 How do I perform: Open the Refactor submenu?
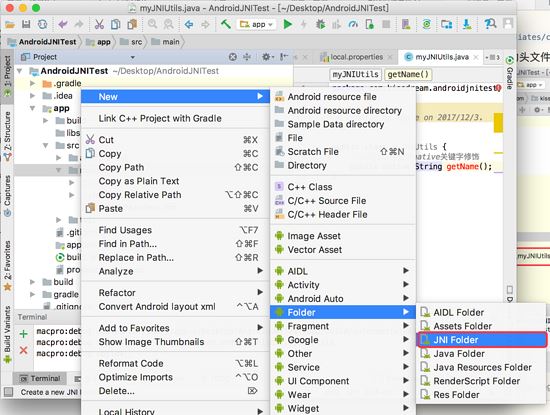175,293
